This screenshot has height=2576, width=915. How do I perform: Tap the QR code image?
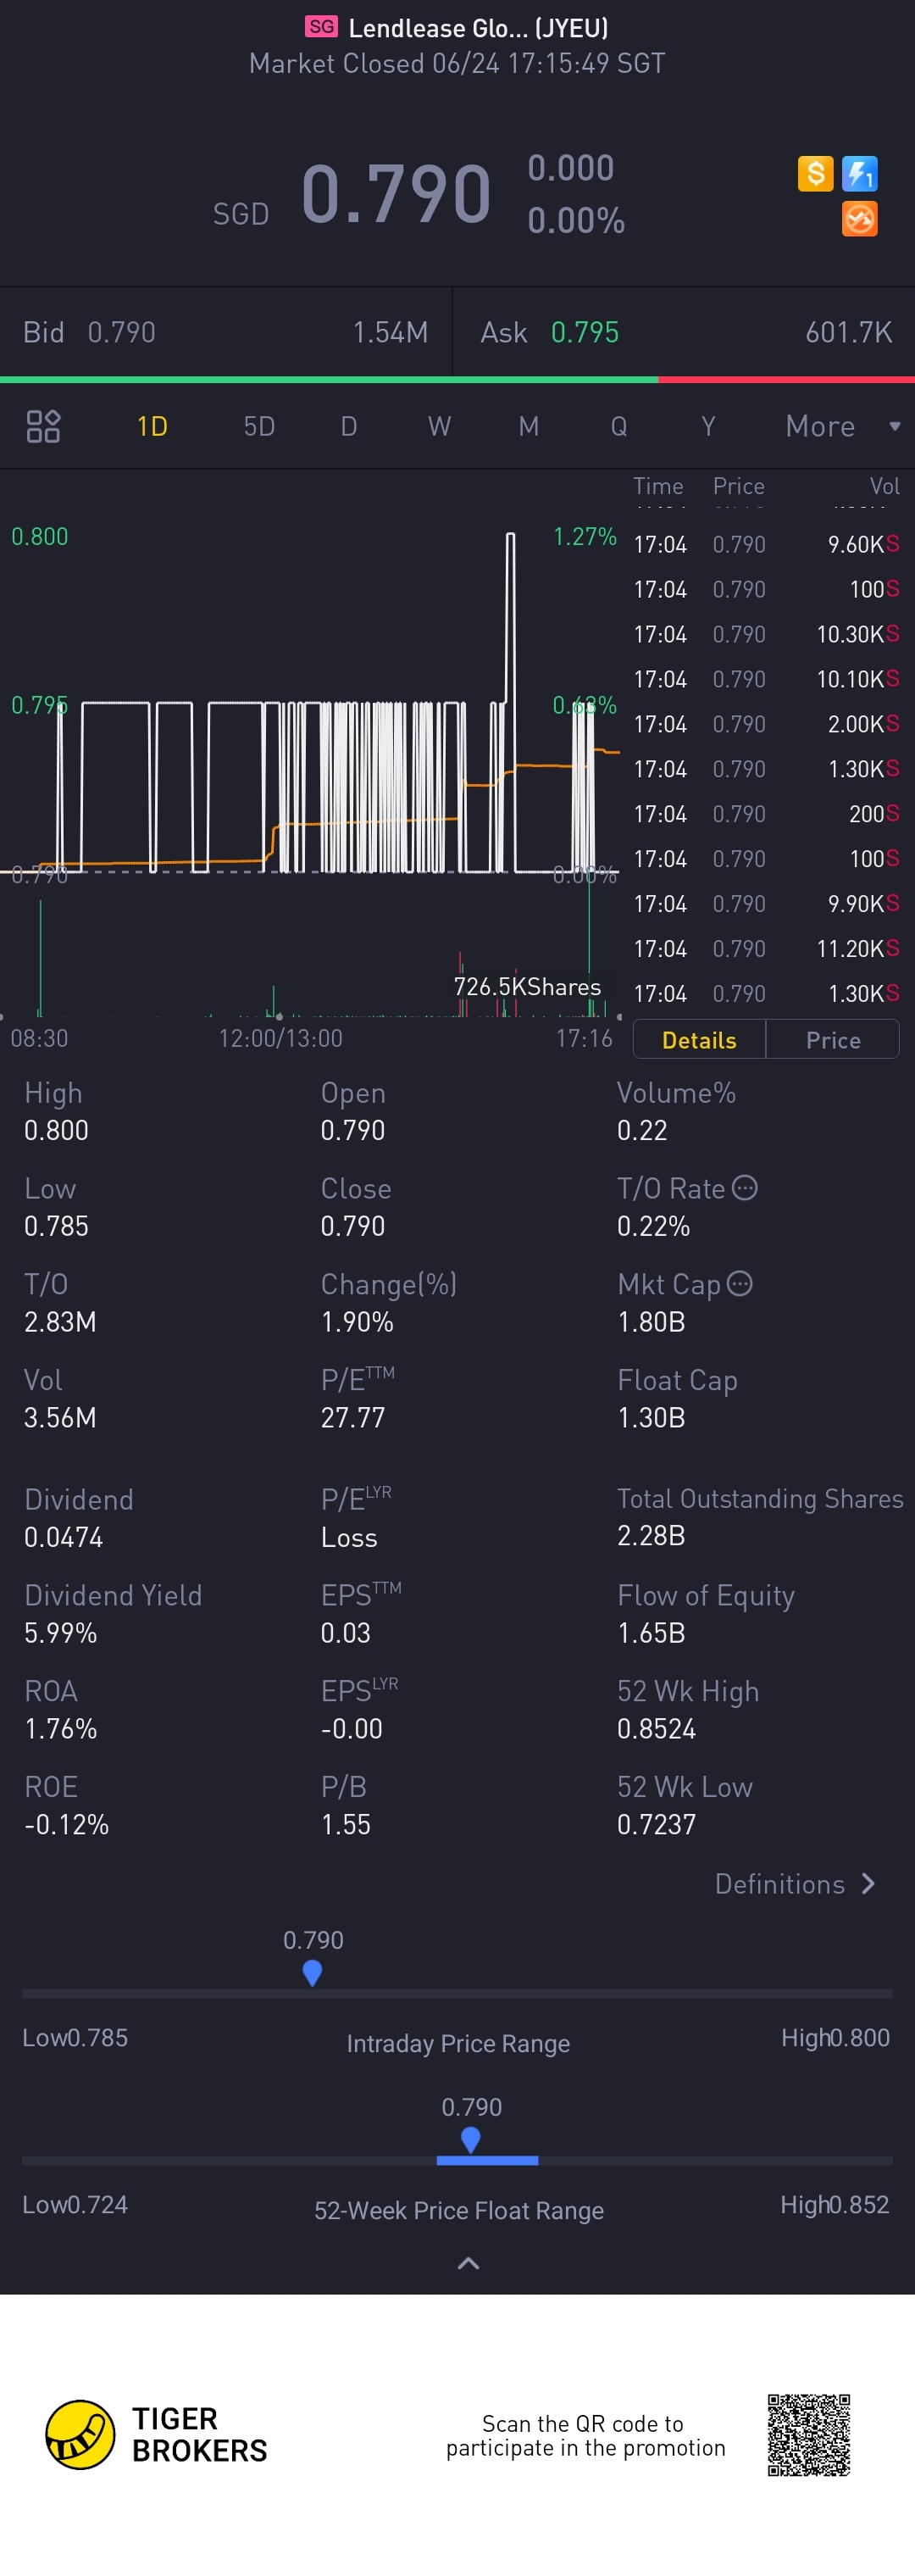pyautogui.click(x=808, y=2434)
